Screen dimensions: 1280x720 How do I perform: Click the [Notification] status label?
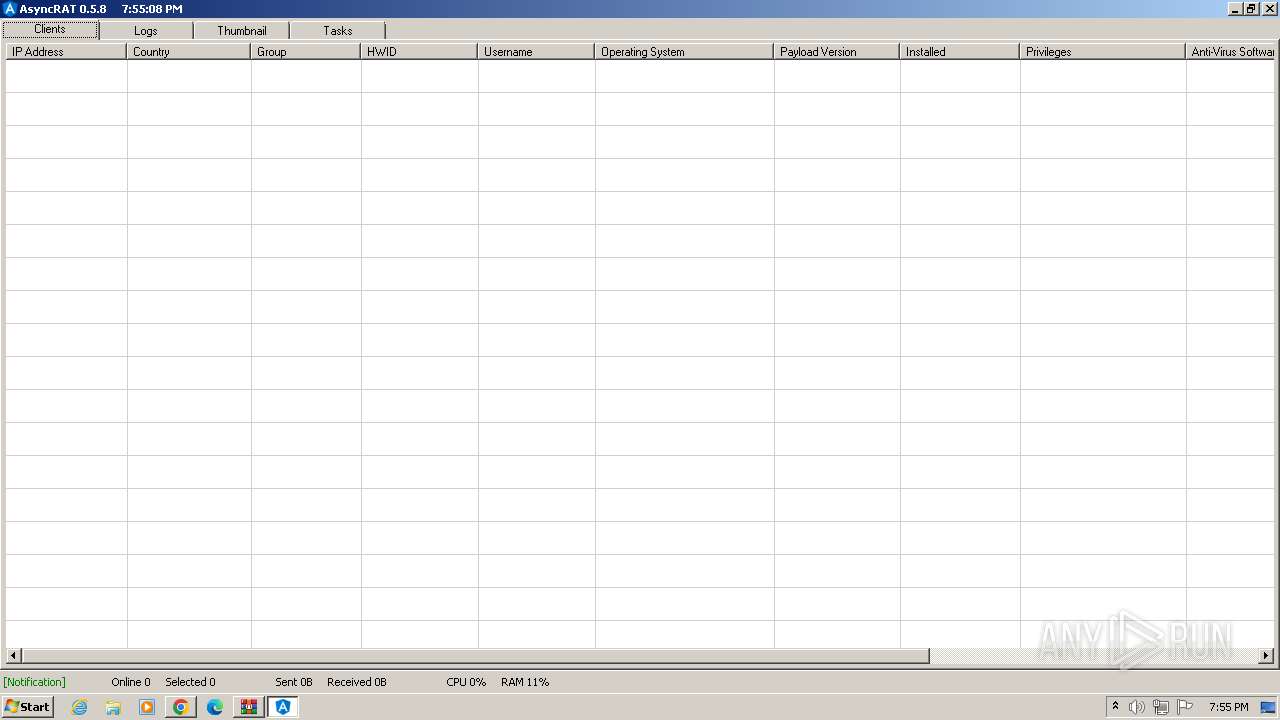[x=35, y=682]
